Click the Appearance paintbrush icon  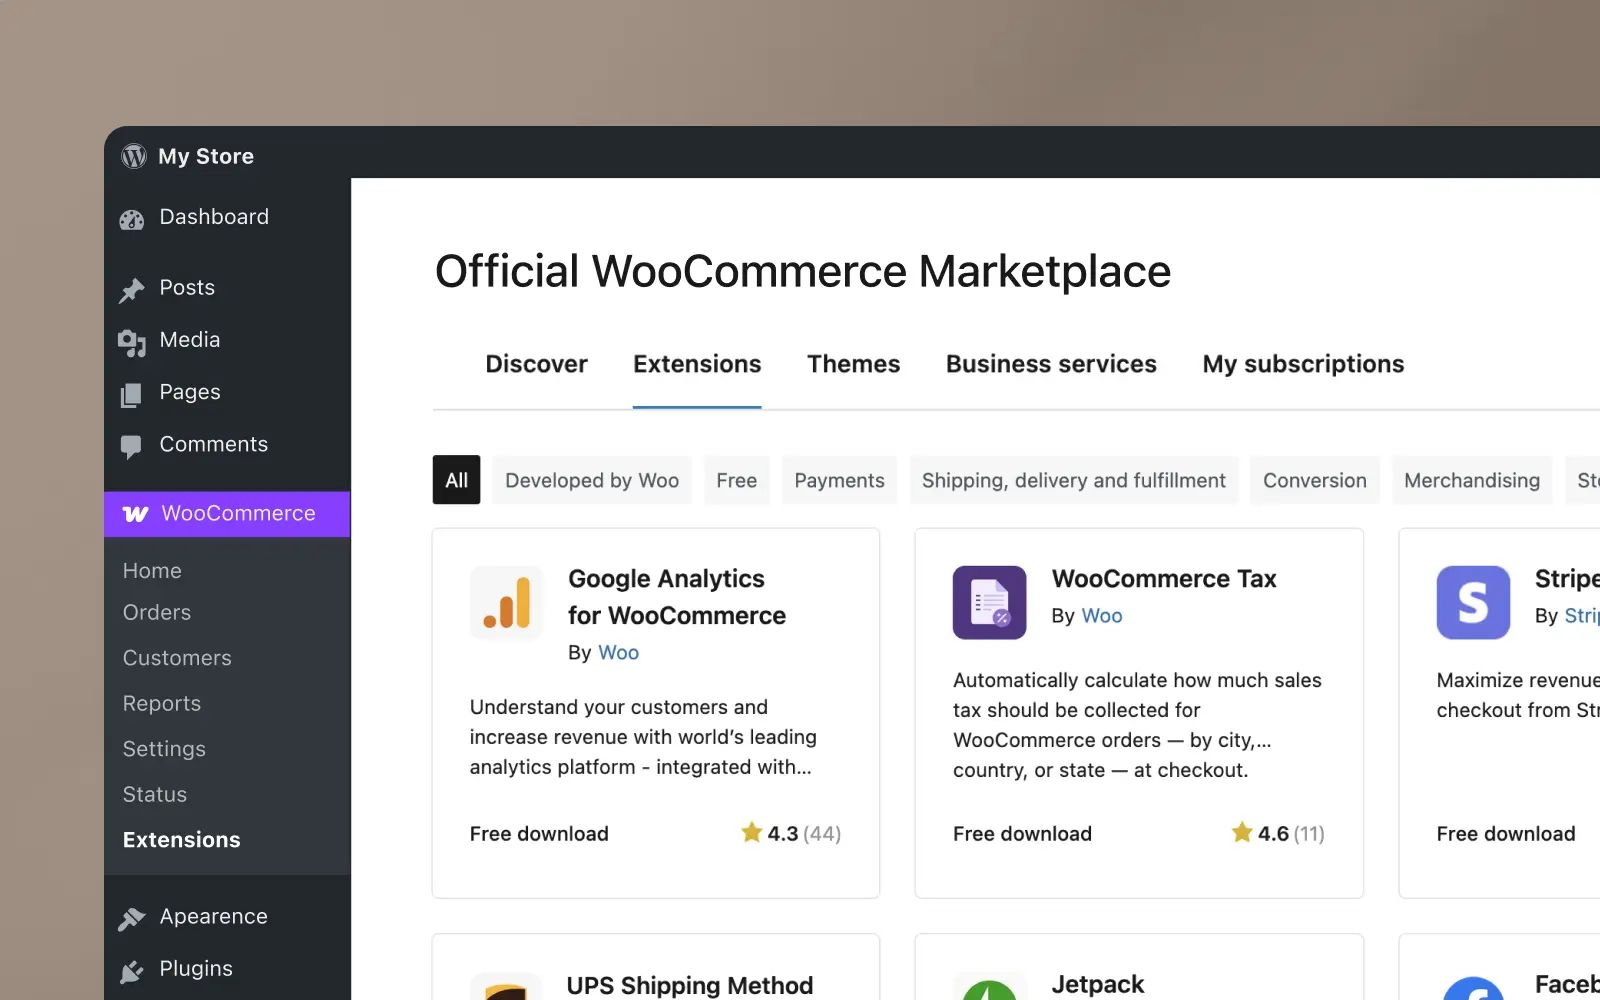click(x=132, y=918)
